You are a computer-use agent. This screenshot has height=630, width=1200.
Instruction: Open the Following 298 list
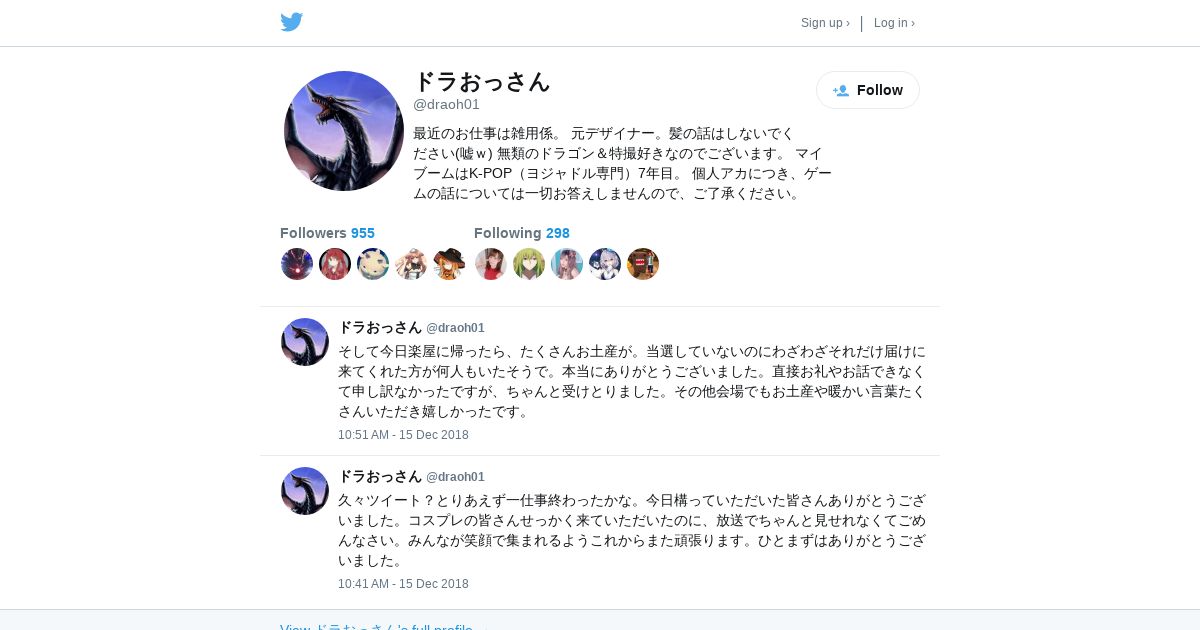[x=522, y=233]
